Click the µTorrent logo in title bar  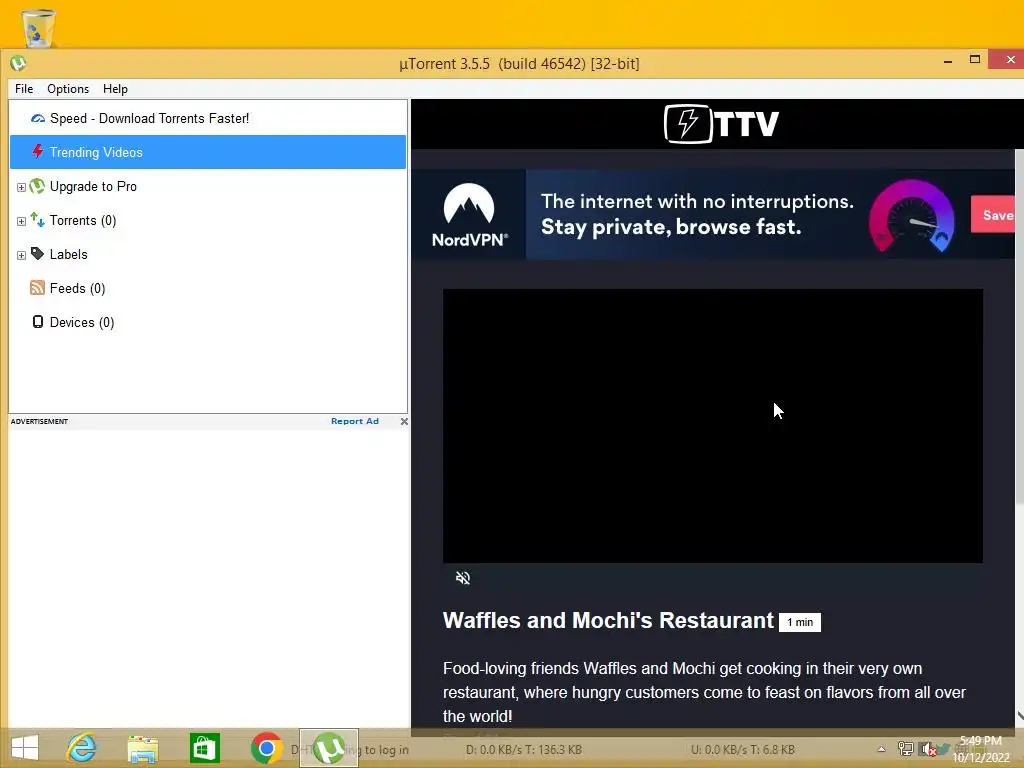tap(18, 63)
